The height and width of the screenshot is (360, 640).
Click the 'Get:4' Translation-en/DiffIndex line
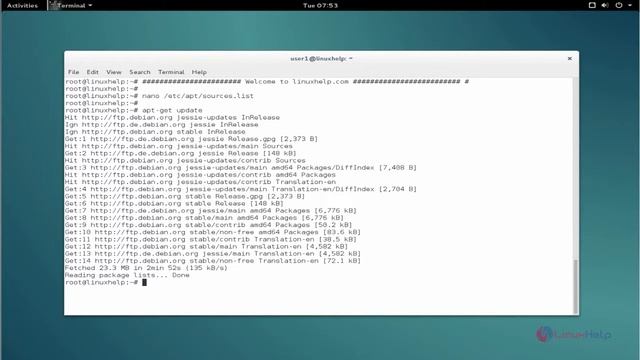tap(241, 189)
